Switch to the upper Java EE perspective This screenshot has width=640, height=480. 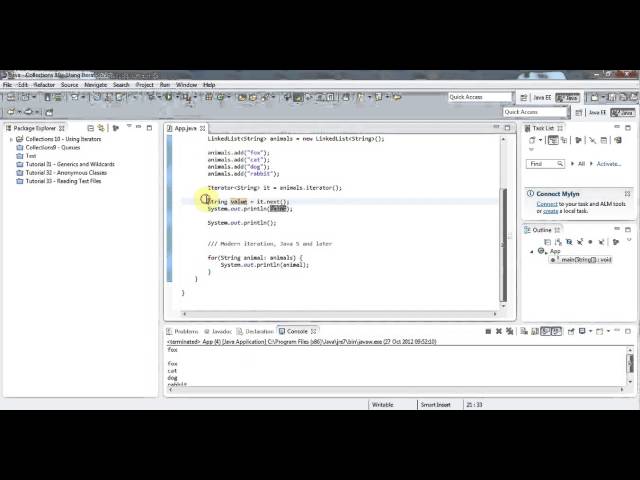click(x=542, y=98)
